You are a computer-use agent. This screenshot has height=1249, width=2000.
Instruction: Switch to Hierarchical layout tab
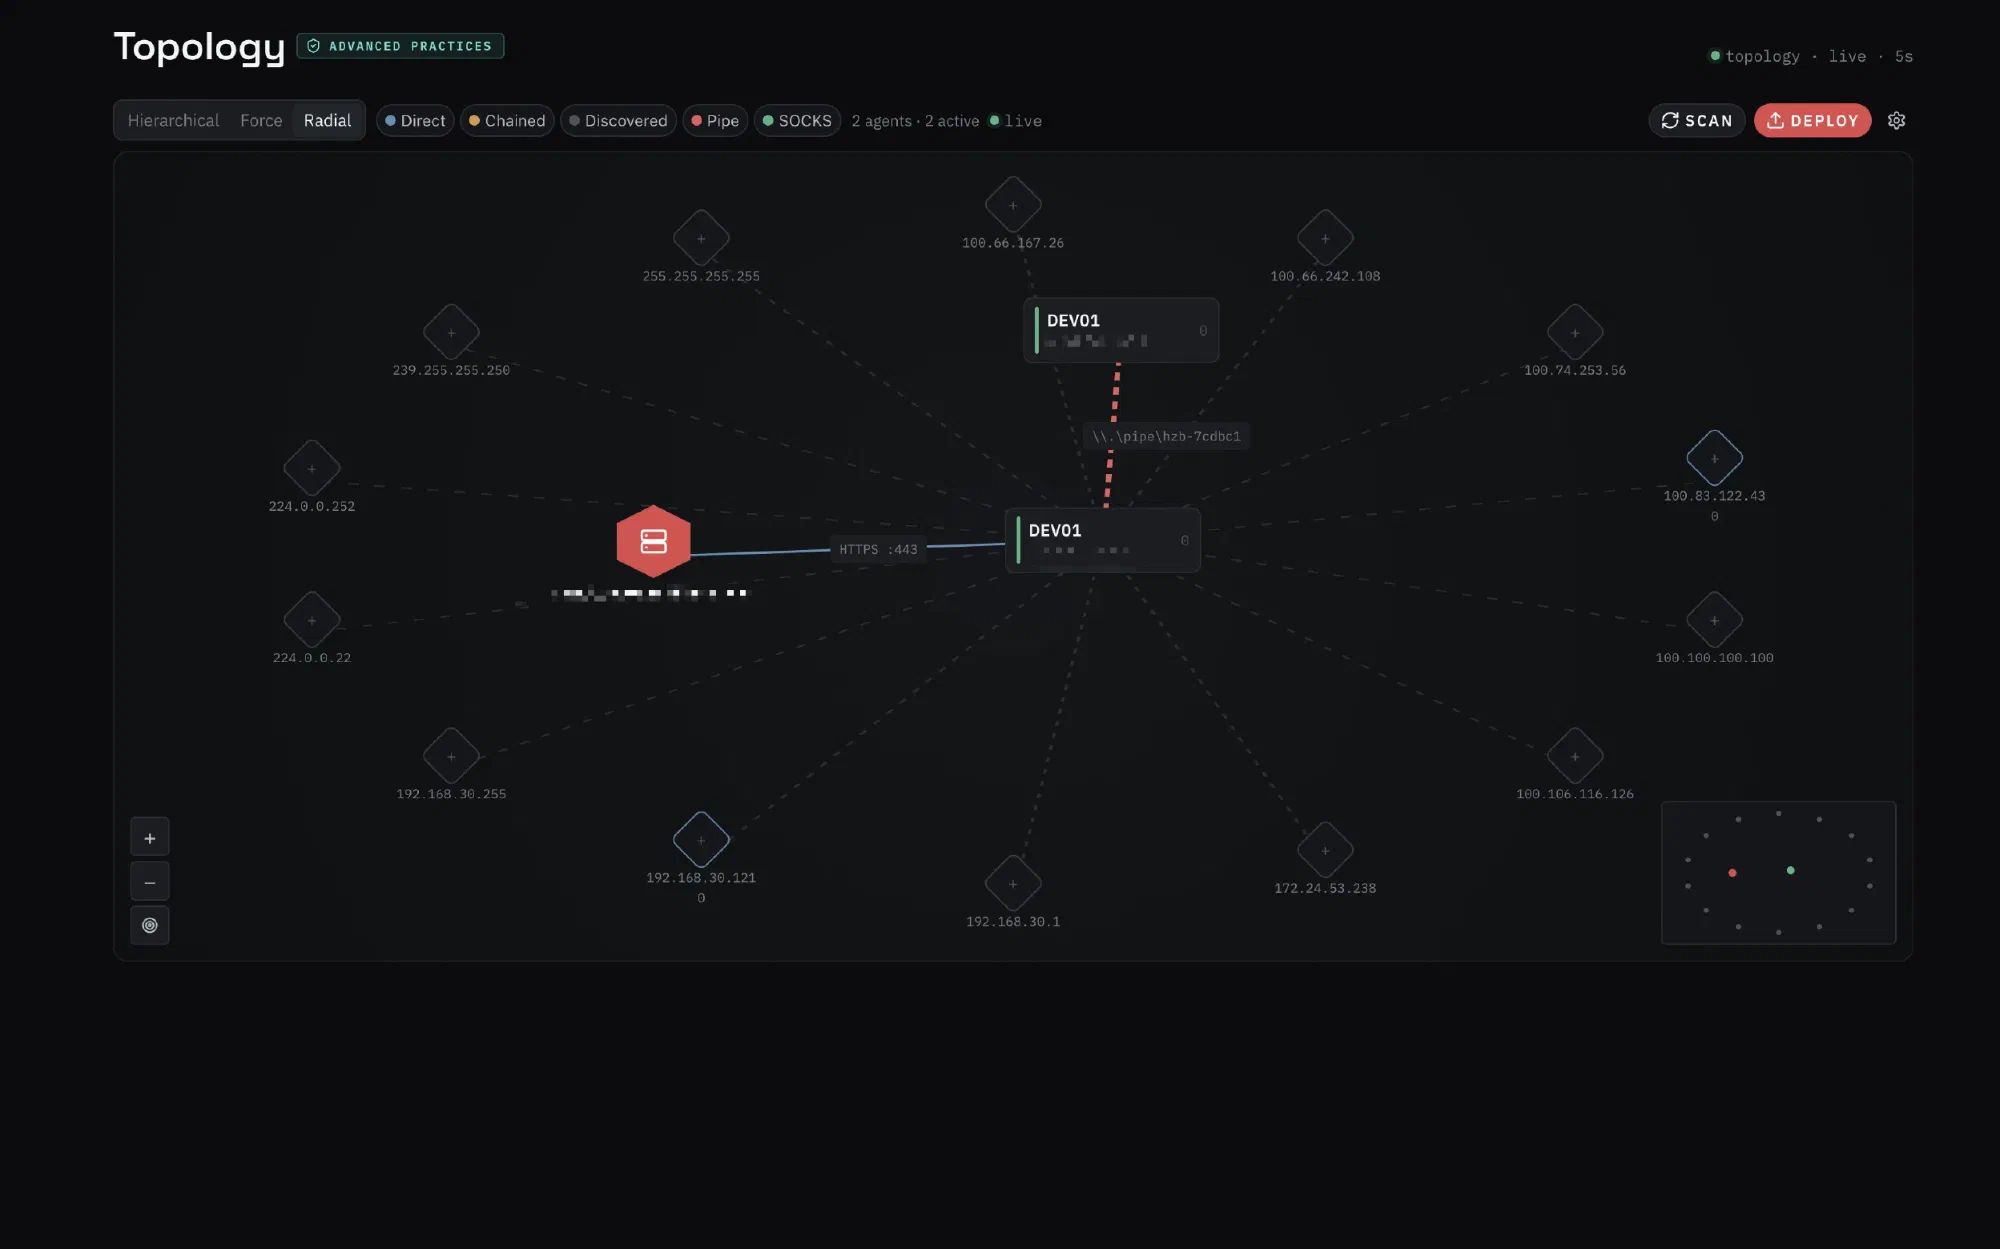point(173,120)
